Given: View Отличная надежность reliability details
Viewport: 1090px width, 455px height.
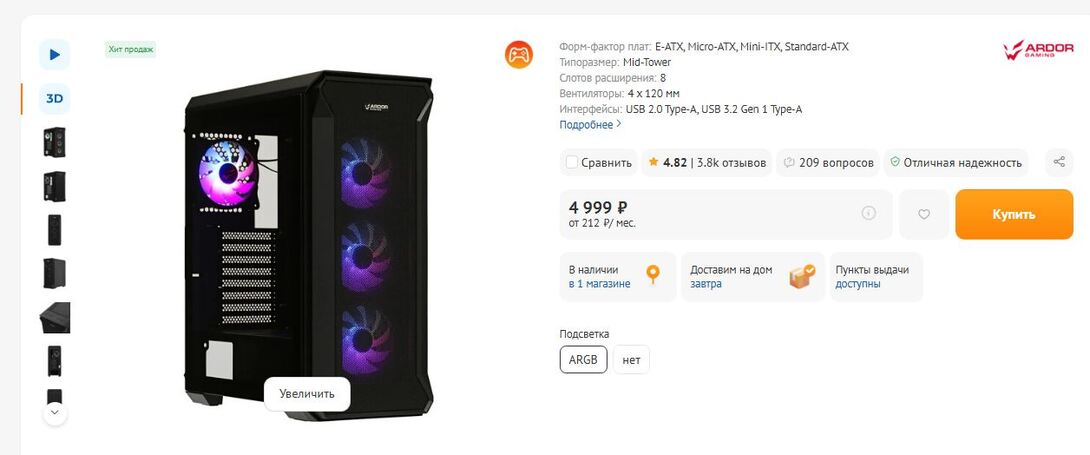Looking at the screenshot, I should tap(956, 162).
